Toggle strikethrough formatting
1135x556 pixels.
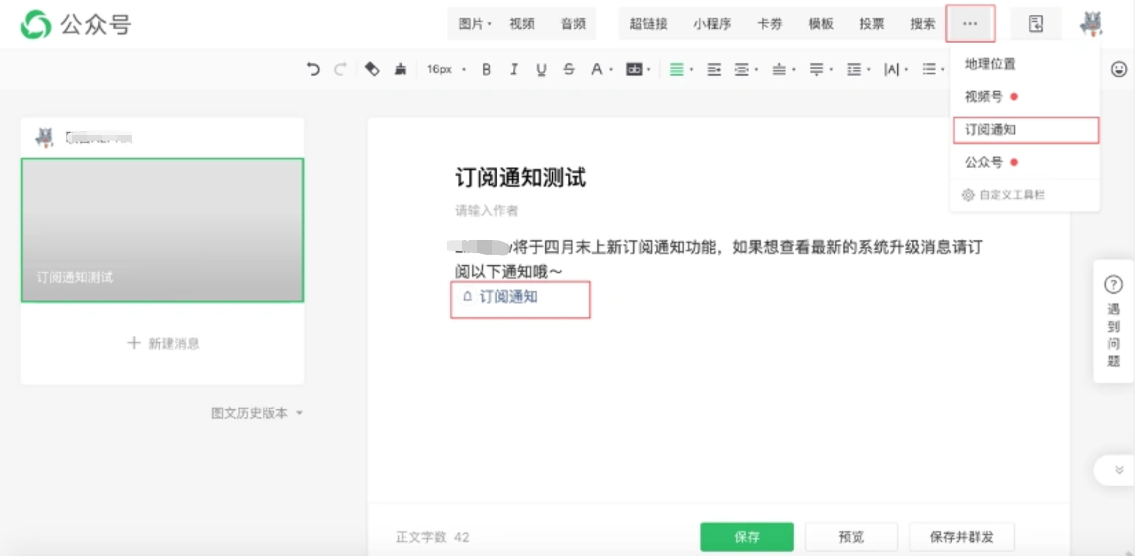pos(569,70)
